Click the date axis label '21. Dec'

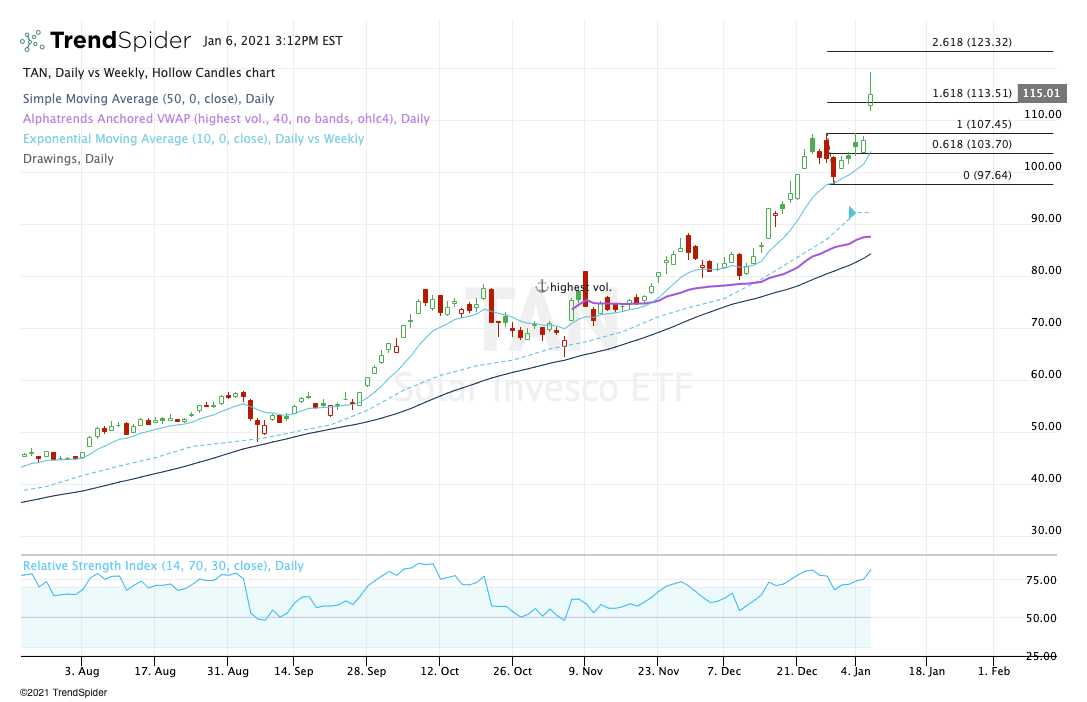(x=797, y=671)
